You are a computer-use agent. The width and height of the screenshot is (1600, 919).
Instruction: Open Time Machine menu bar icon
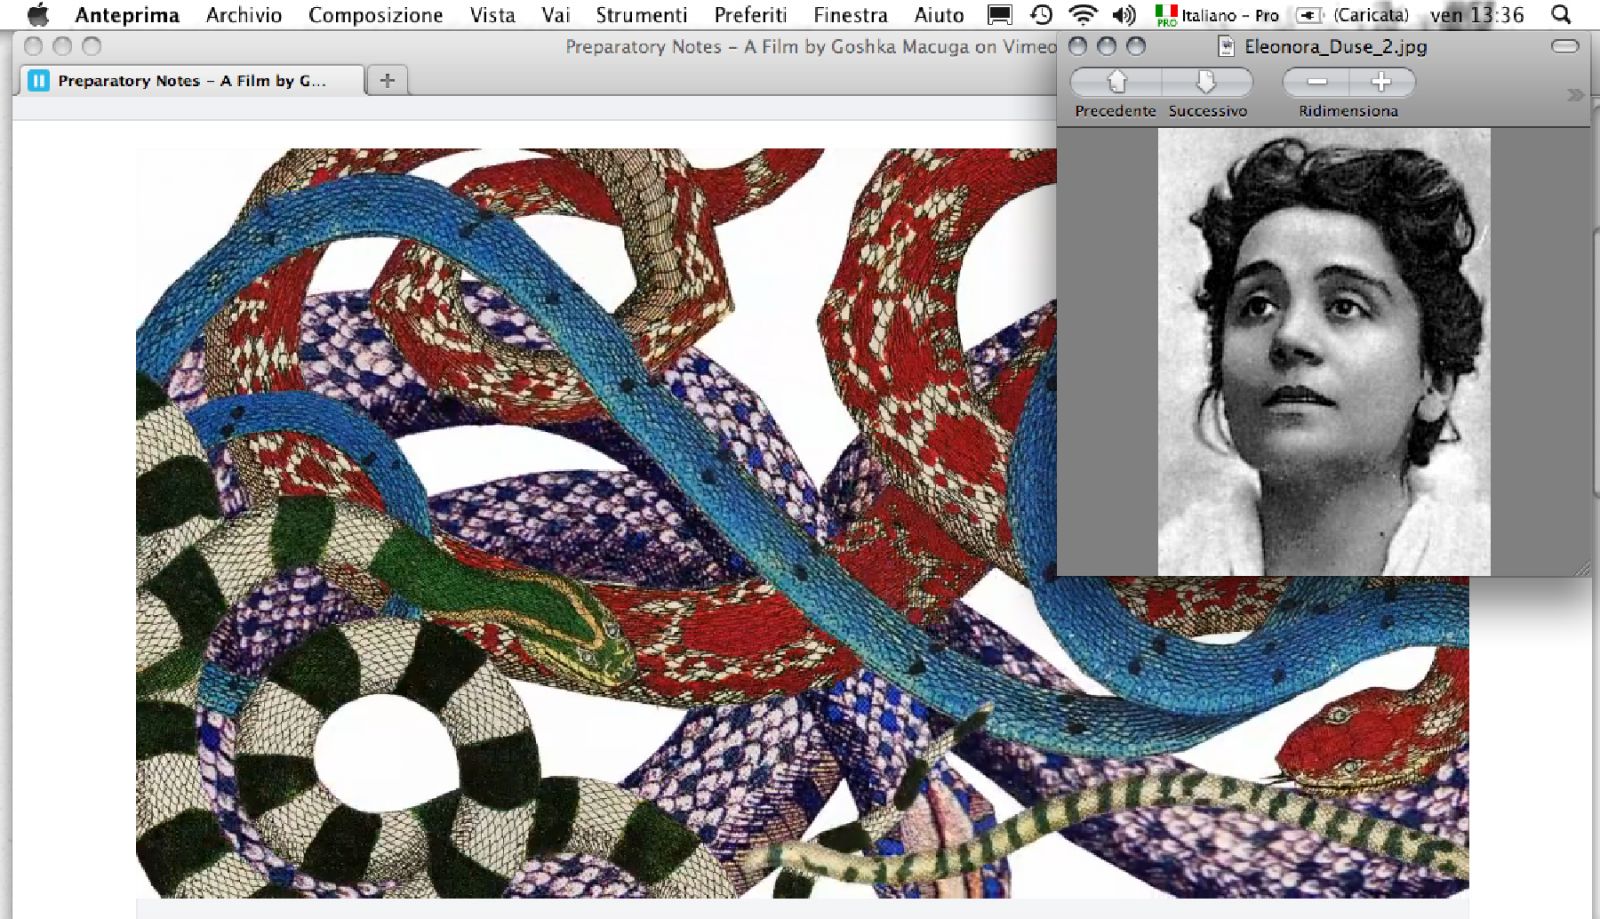tap(1041, 15)
